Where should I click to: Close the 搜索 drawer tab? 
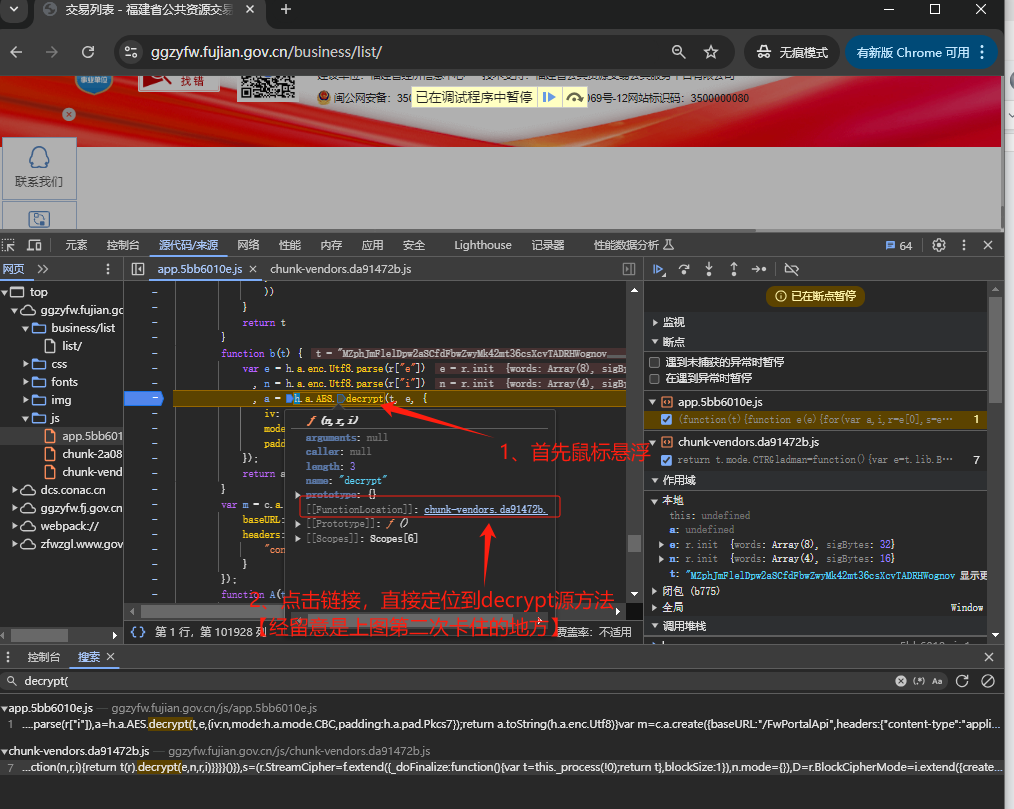111,656
